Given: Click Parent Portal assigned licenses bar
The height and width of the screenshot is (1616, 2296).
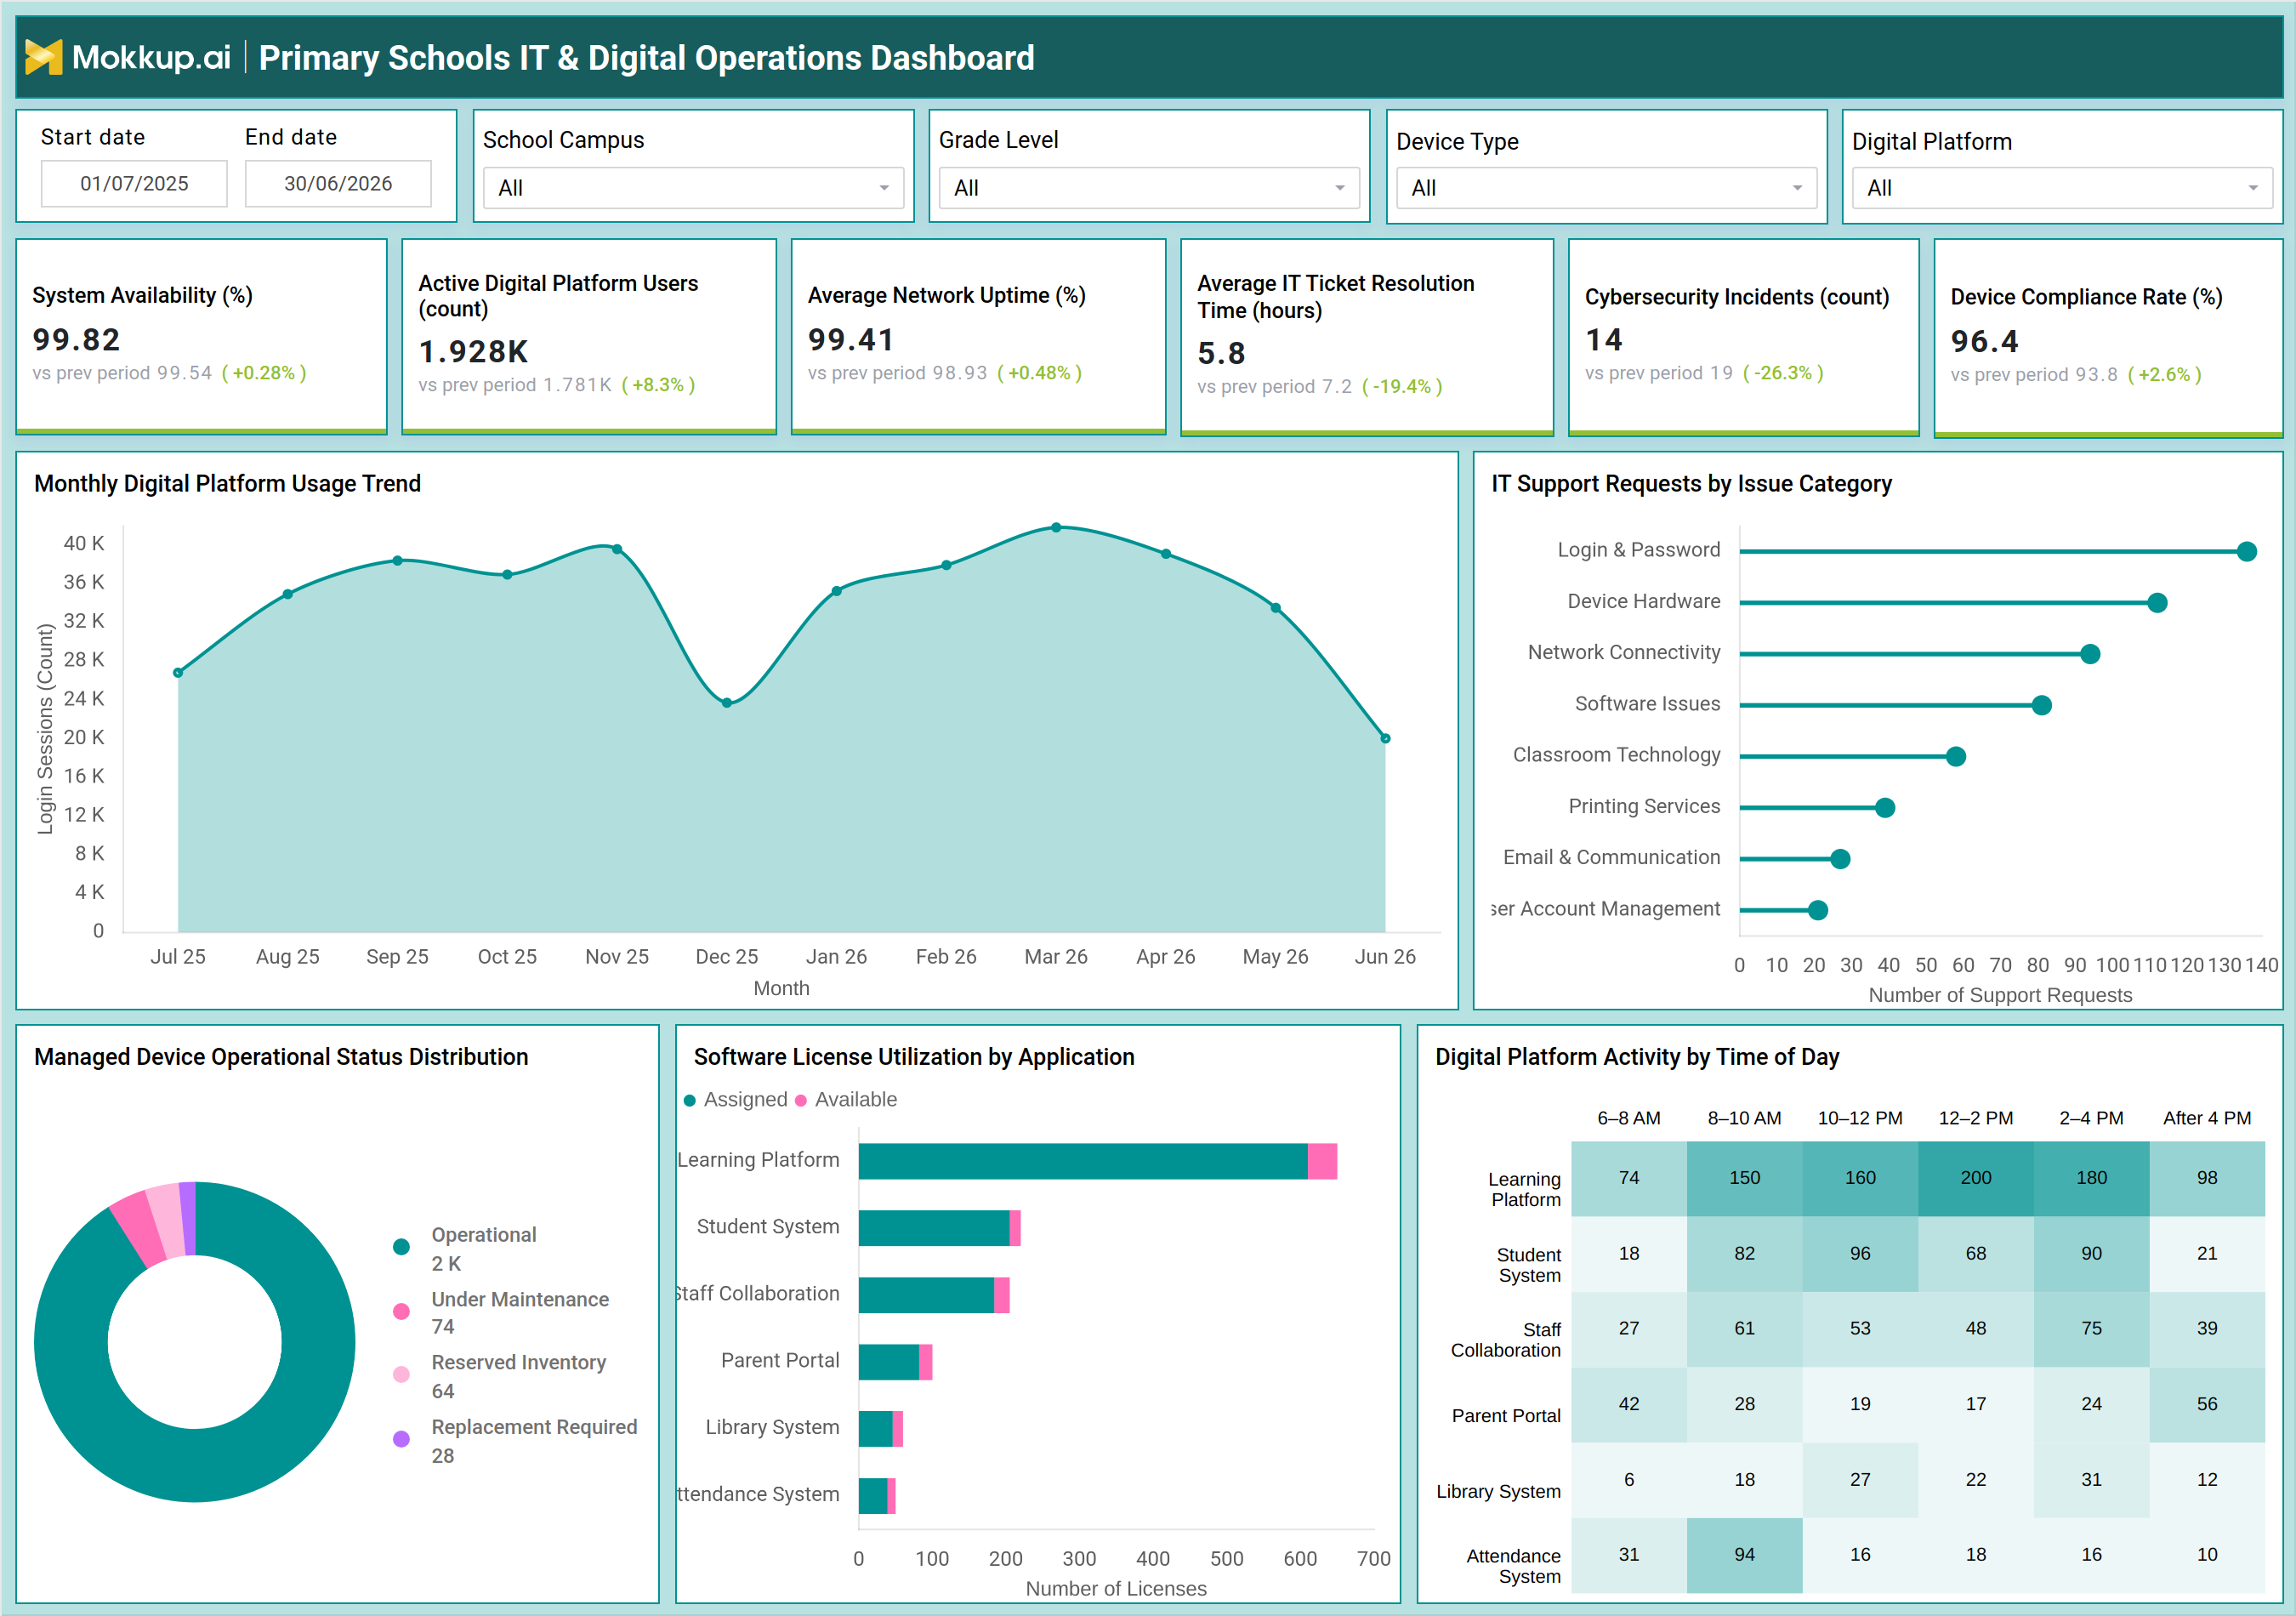Looking at the screenshot, I should pos(889,1362).
